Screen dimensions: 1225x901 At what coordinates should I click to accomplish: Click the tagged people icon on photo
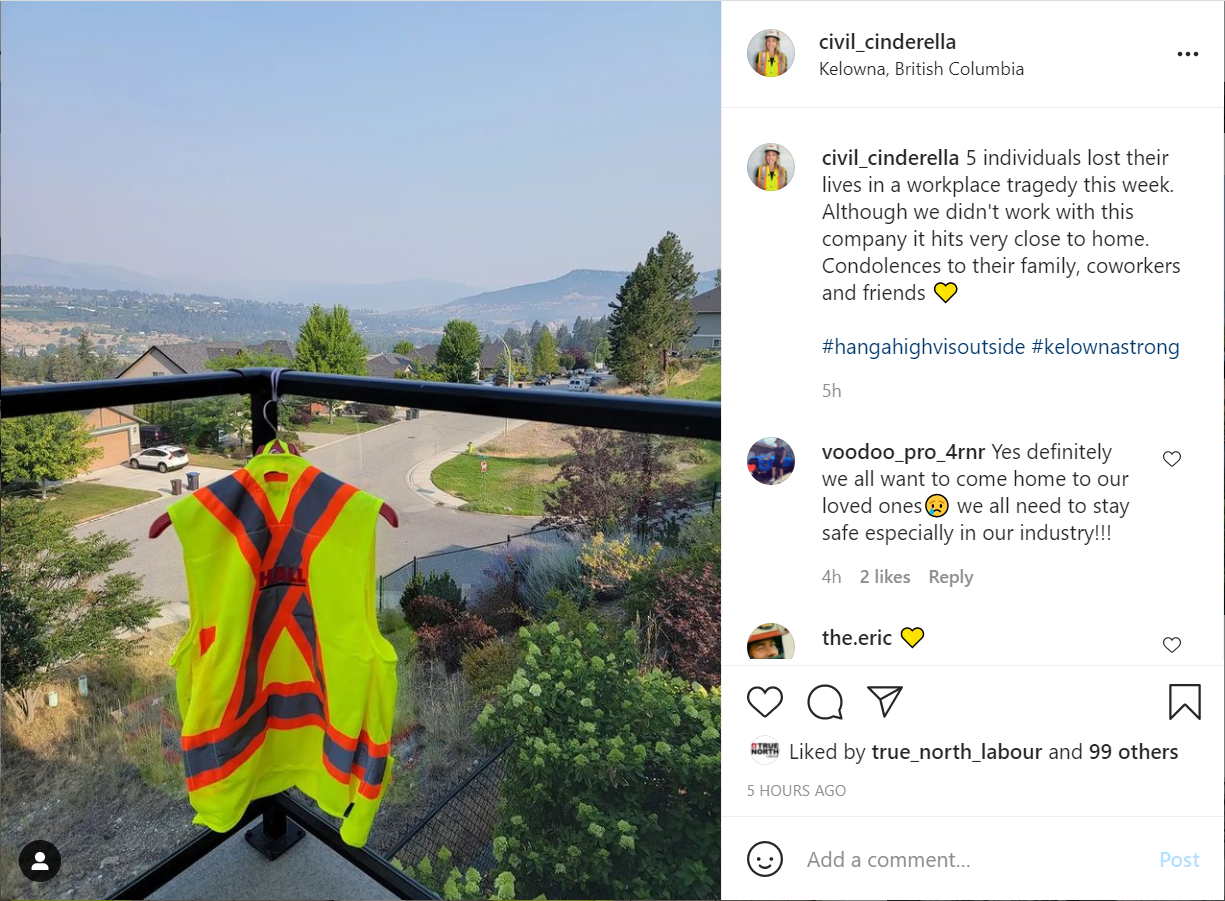40,861
